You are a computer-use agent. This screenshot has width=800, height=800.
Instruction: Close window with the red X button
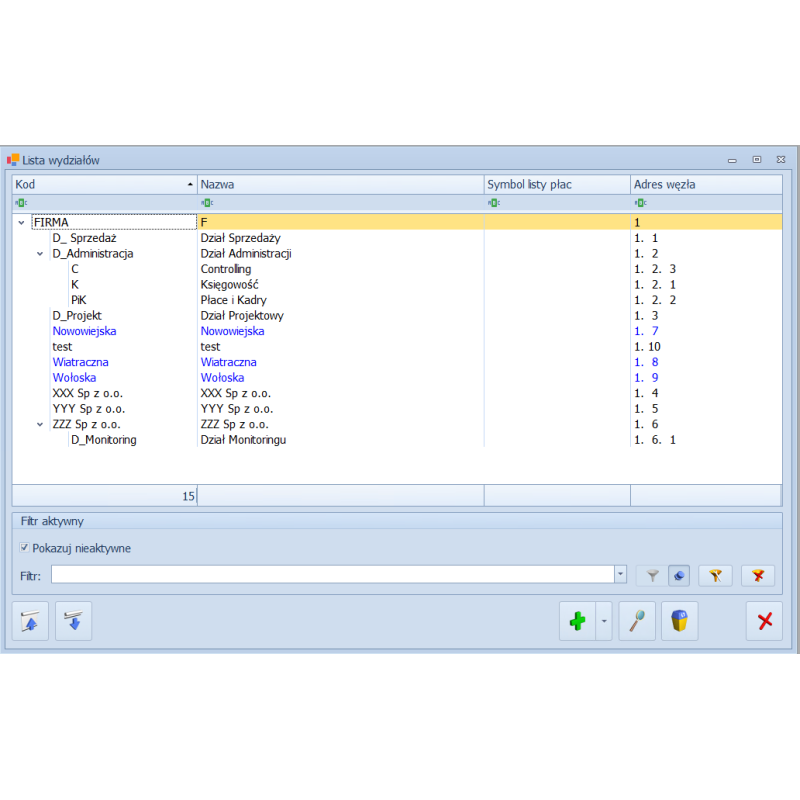pos(765,621)
